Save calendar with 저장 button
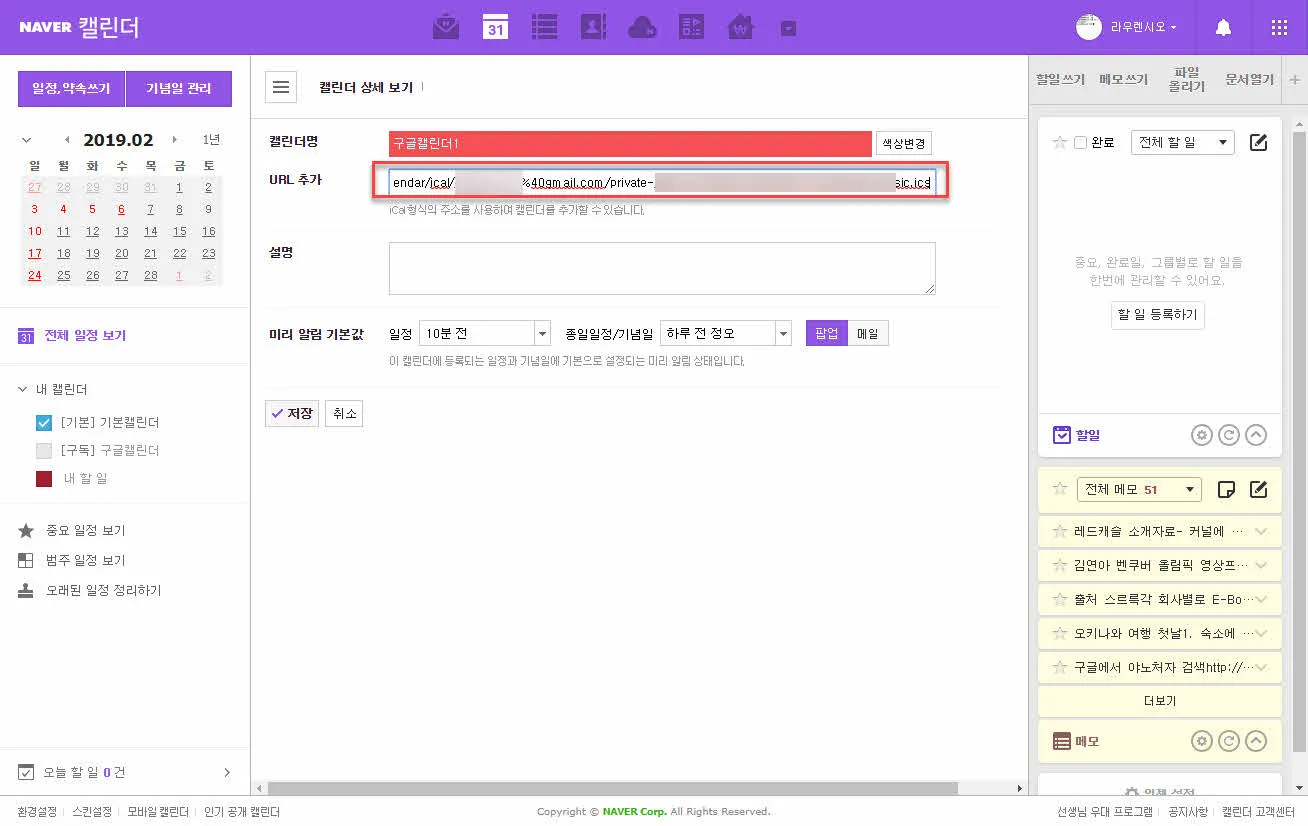Viewport: 1308px width, 826px height. click(x=291, y=413)
